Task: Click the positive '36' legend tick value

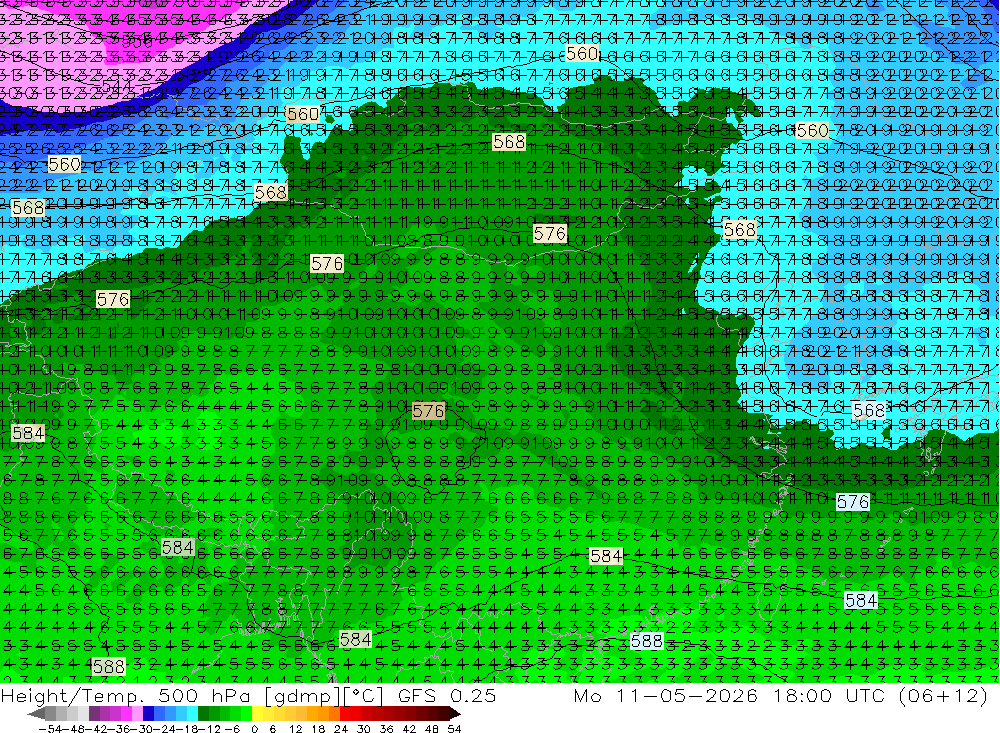Action: 386,729
